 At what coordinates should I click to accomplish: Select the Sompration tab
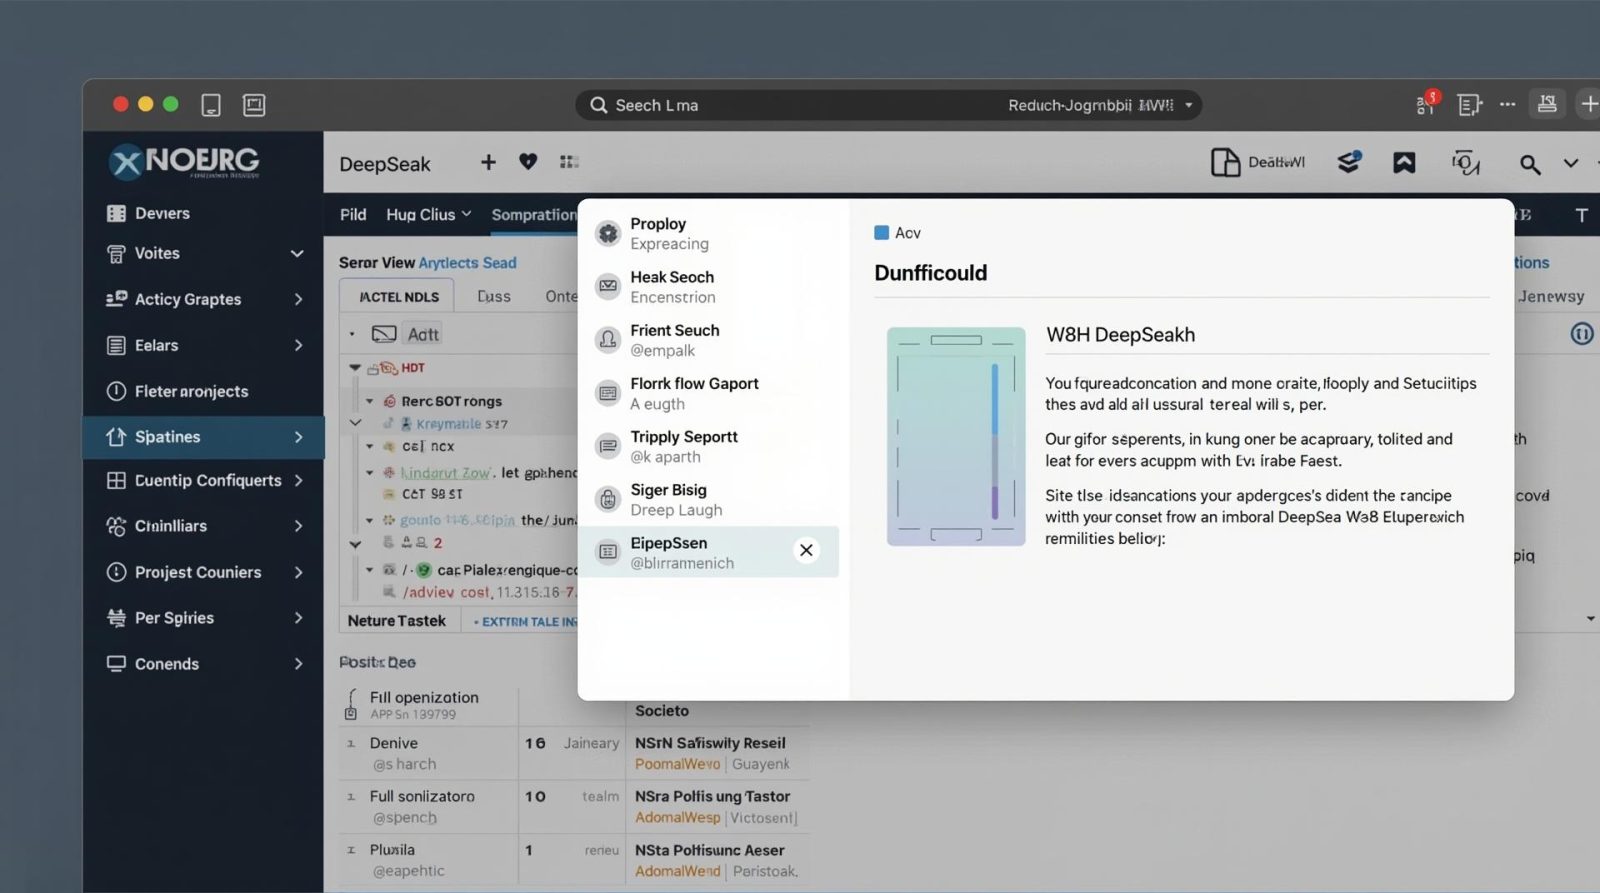(x=534, y=214)
